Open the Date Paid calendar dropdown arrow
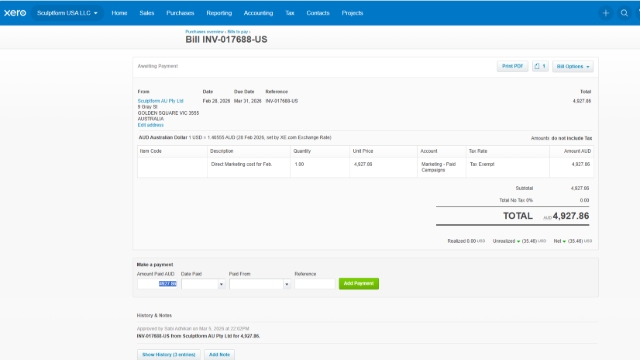The image size is (640, 360). pos(221,284)
